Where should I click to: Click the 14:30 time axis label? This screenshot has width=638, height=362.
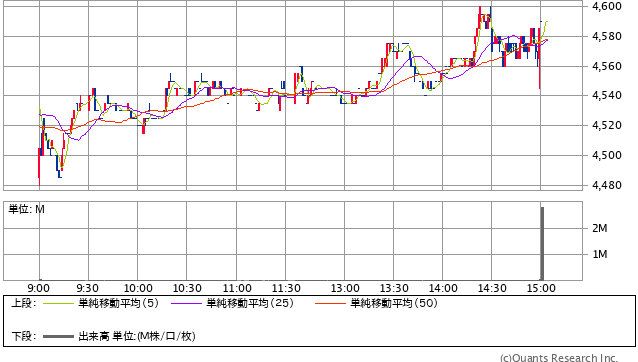[492, 288]
